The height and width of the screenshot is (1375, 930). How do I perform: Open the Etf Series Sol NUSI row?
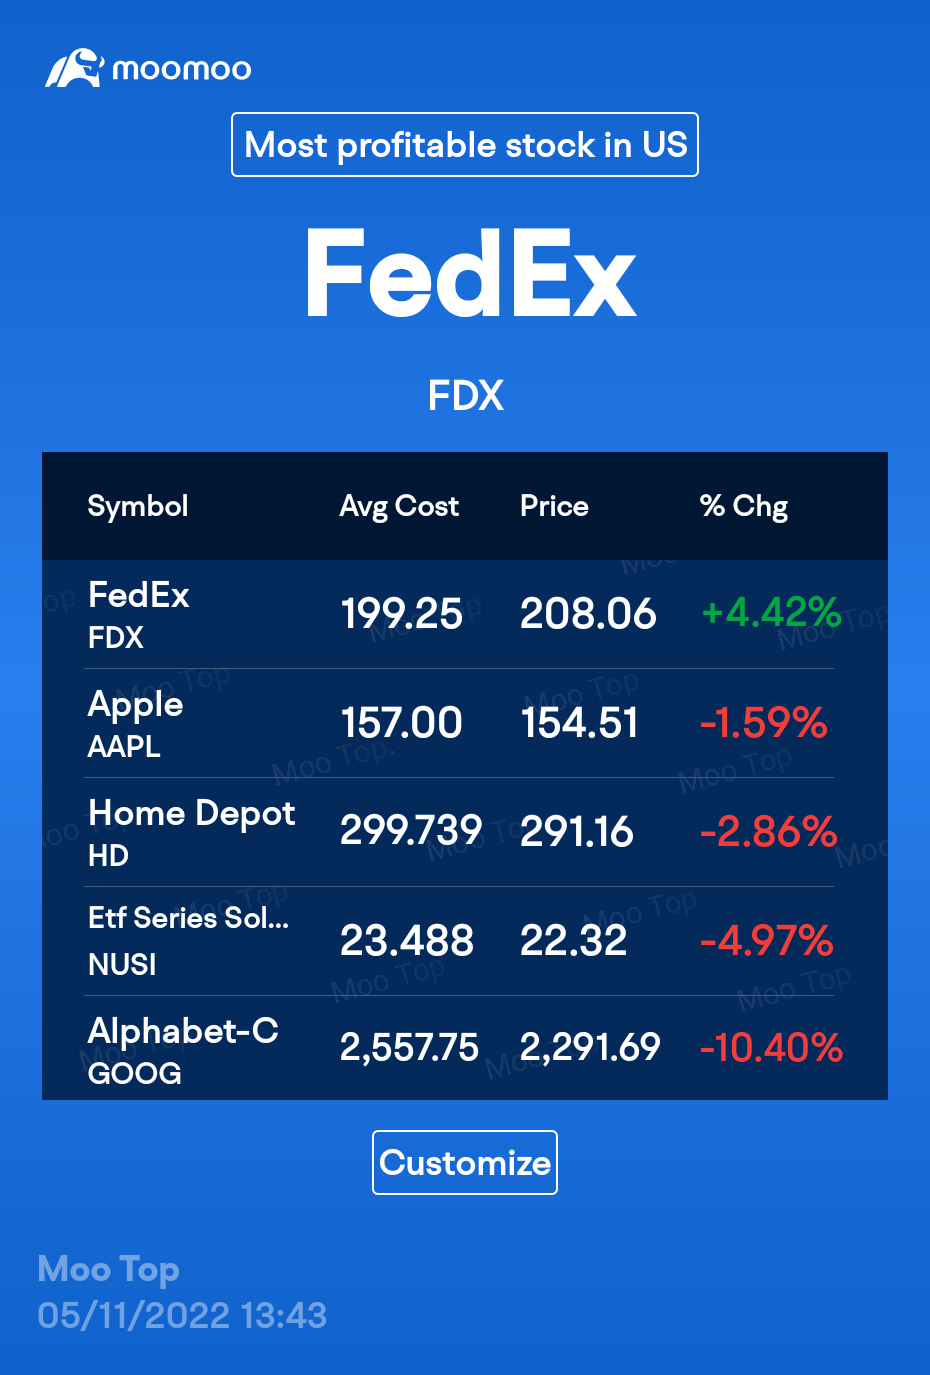(465, 941)
